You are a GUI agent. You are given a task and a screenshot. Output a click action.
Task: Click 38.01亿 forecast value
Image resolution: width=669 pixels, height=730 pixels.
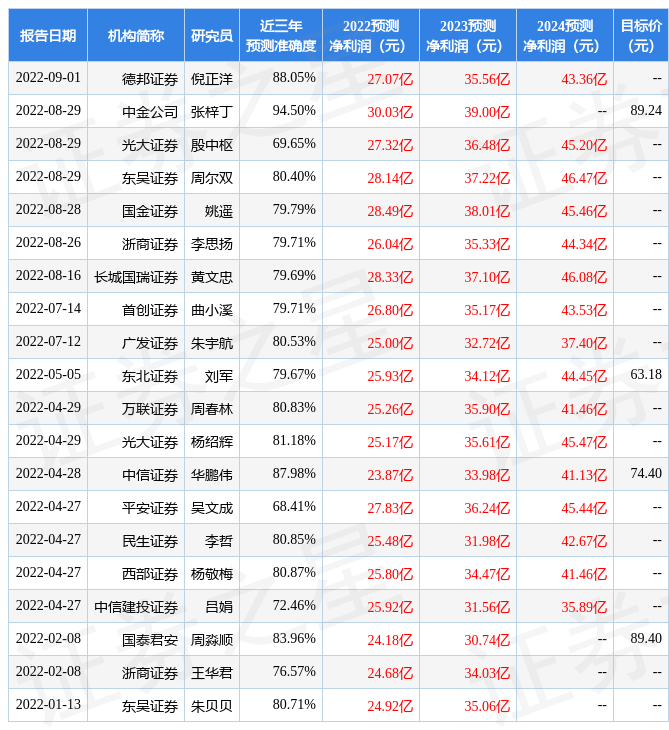coord(487,211)
